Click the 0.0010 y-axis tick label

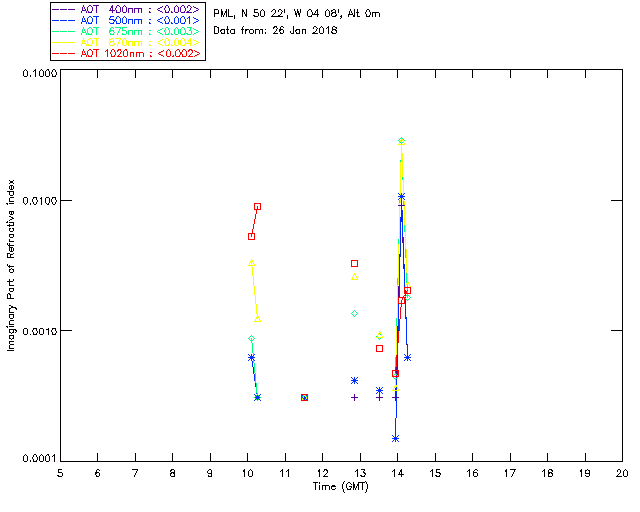[x=40, y=331]
